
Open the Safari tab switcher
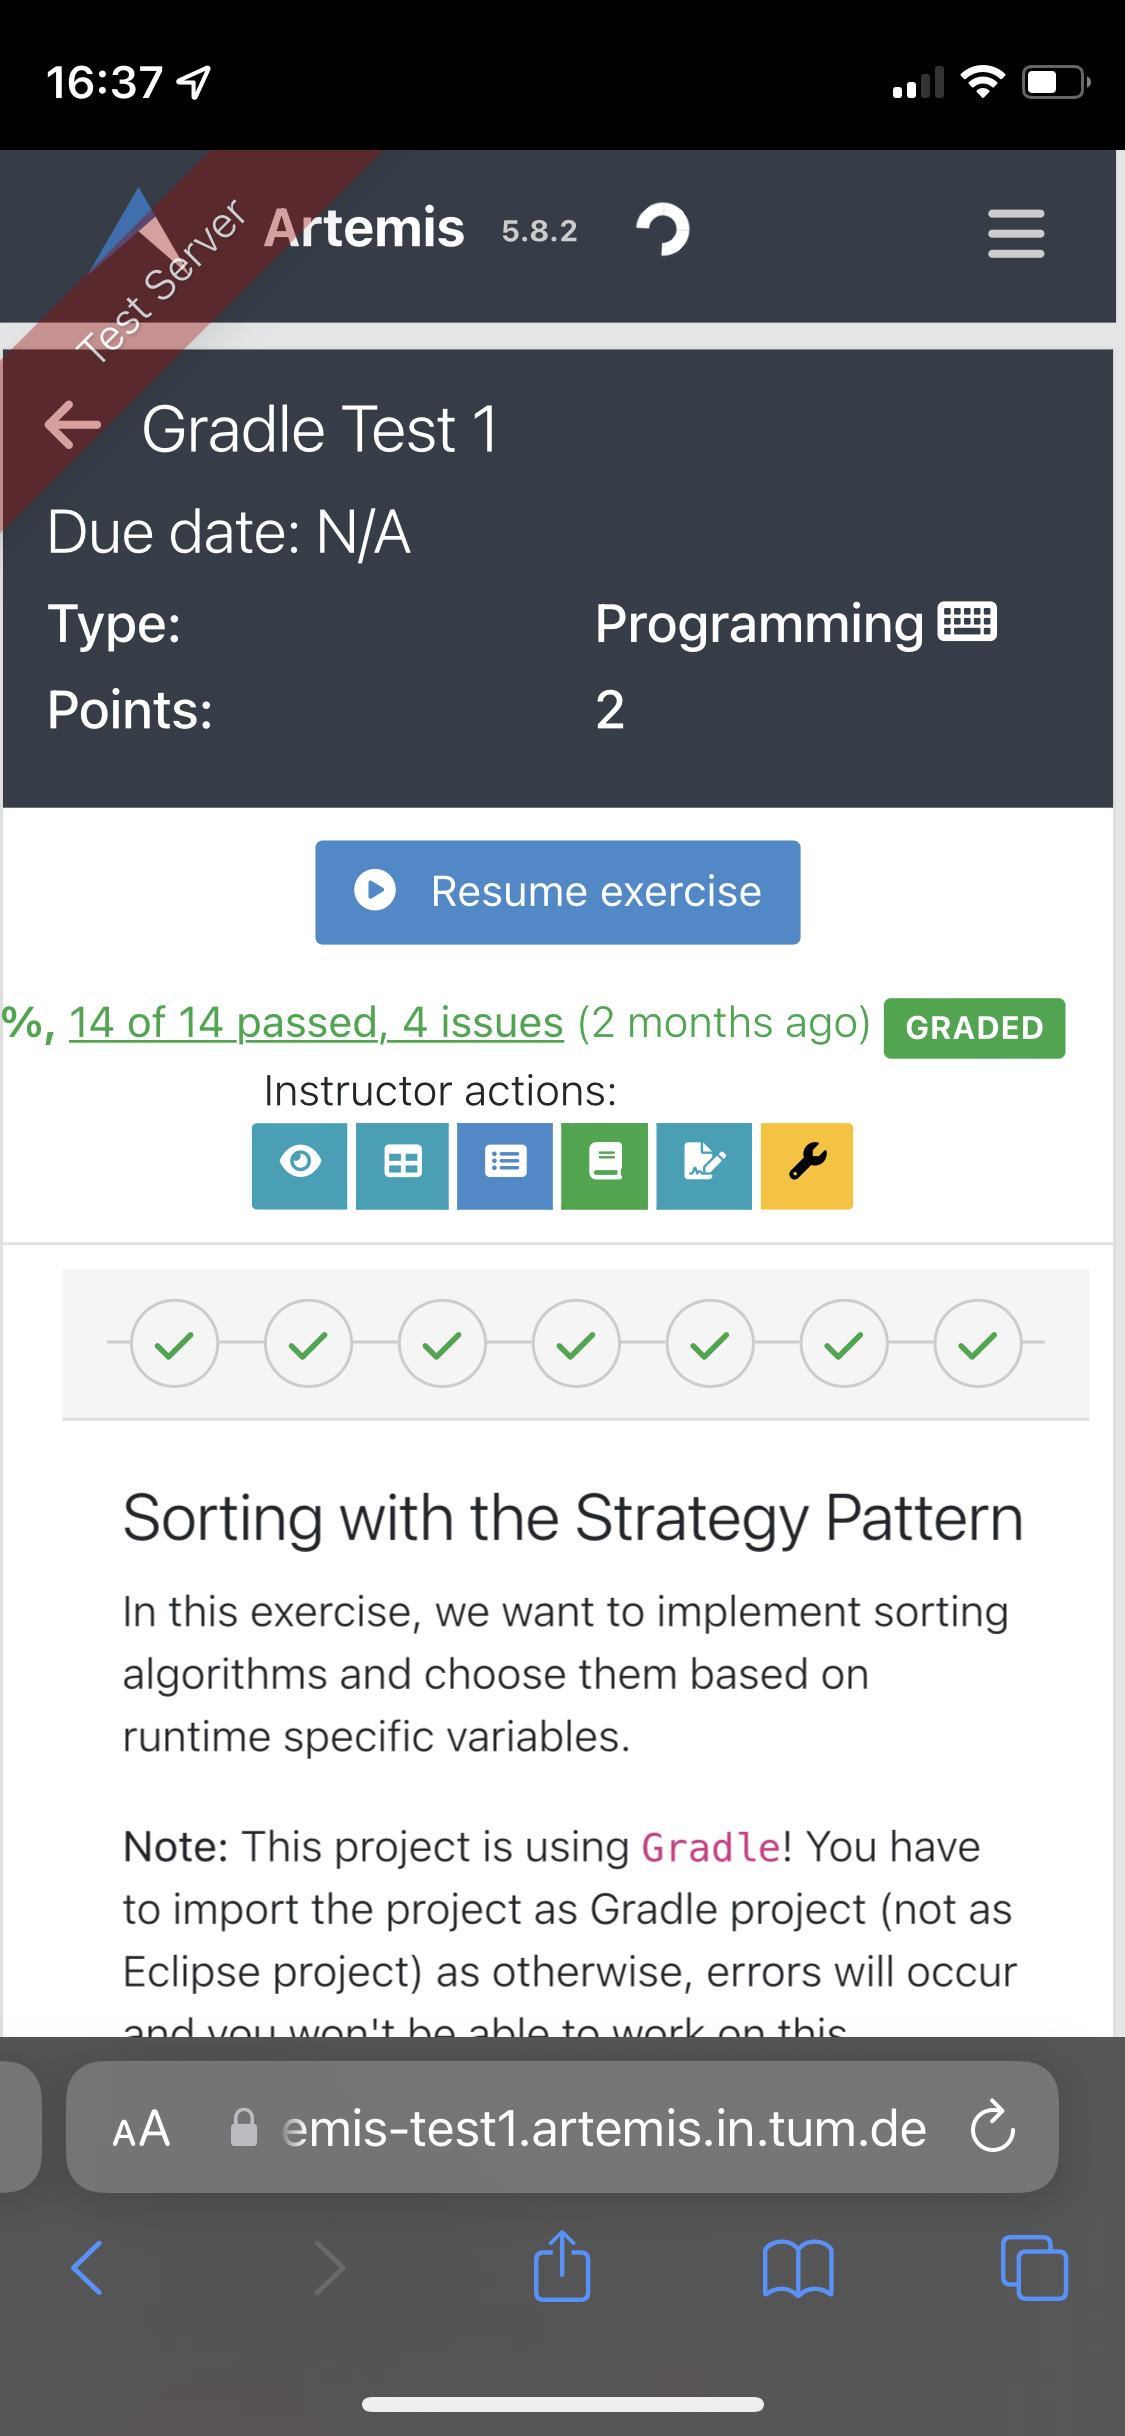click(x=1034, y=2268)
